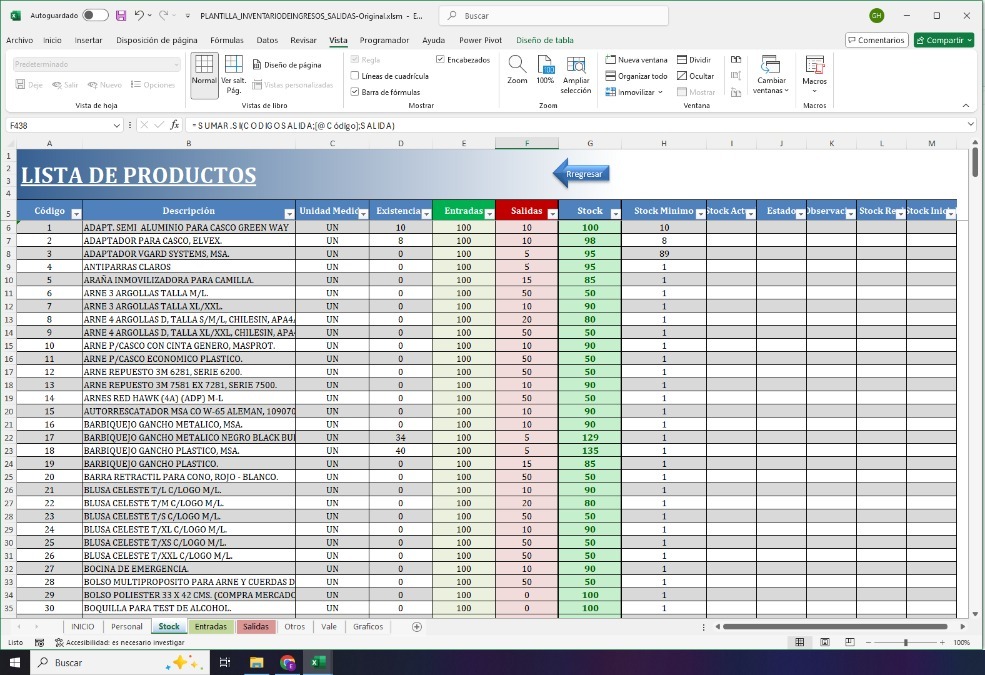The image size is (985, 675).
Task: Click the horizontal scrollbar thumb
Action: (x=835, y=627)
